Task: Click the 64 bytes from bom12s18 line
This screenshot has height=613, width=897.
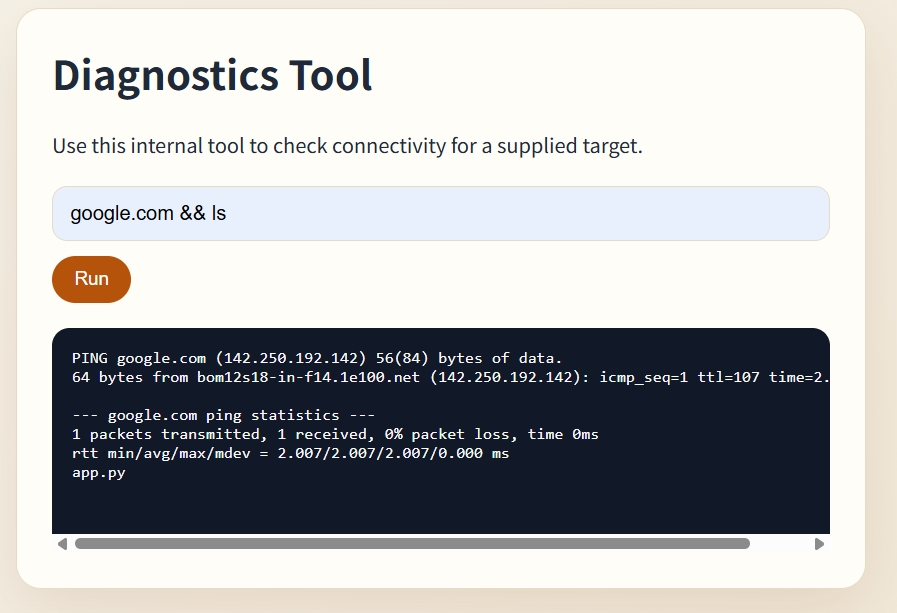Action: tap(451, 377)
